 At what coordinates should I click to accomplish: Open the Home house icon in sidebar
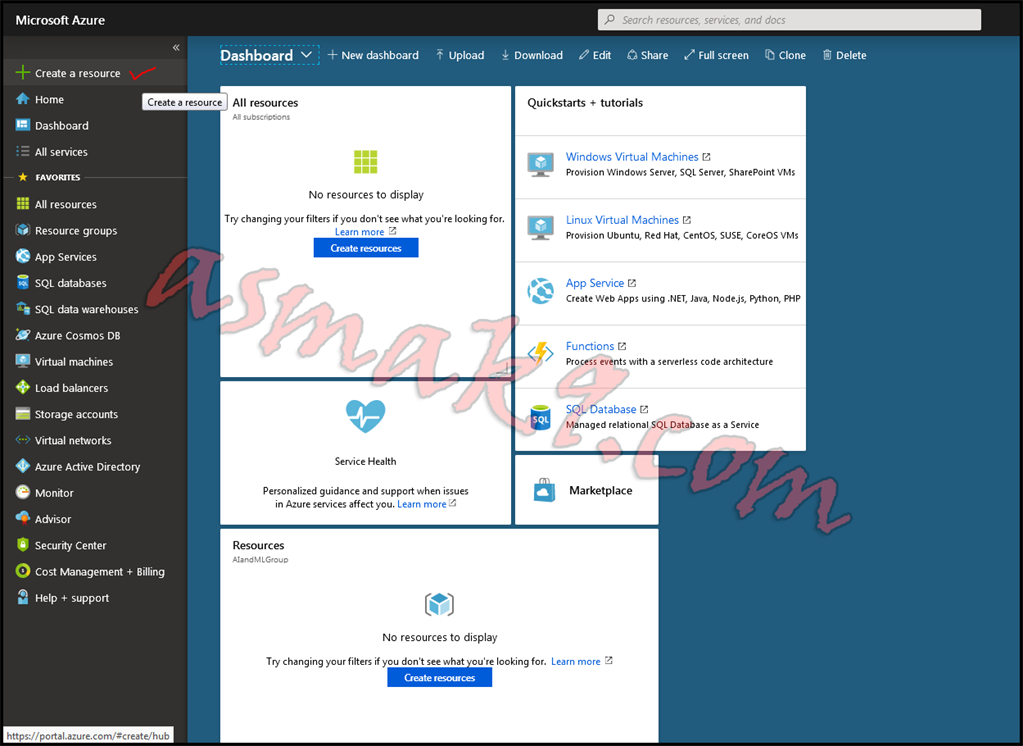23,99
